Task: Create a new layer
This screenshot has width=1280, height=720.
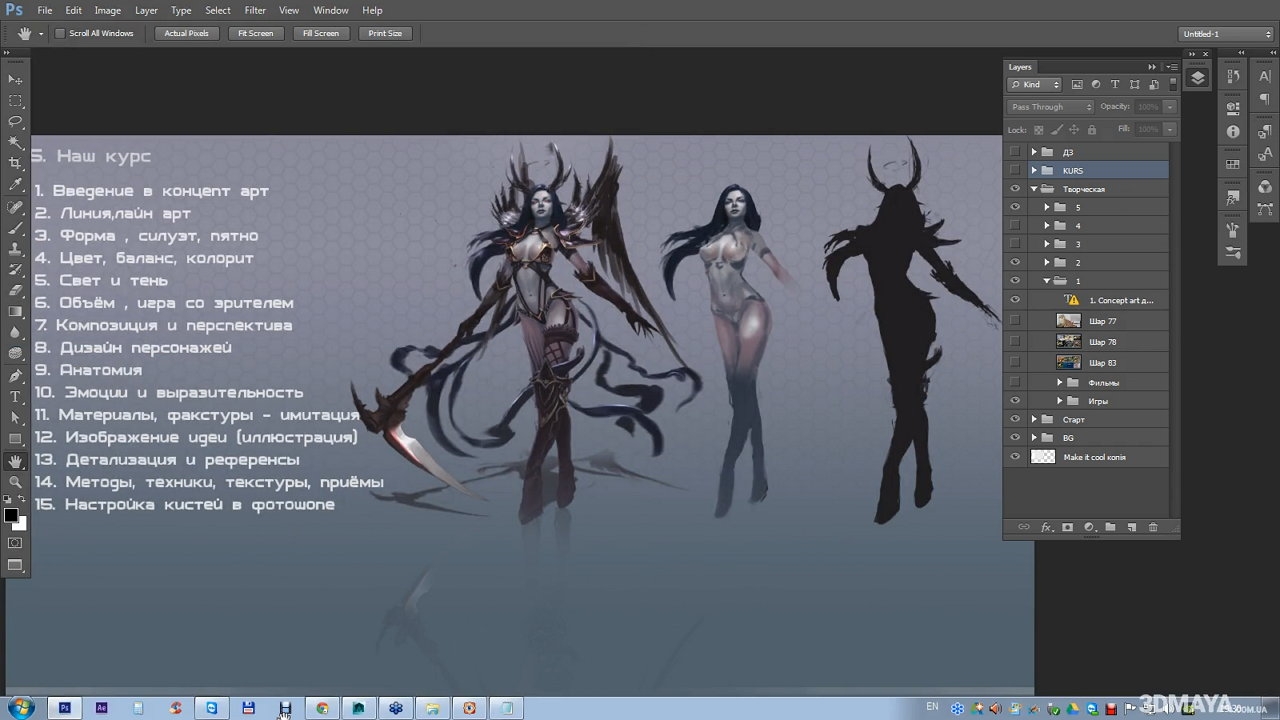Action: pyautogui.click(x=1132, y=527)
